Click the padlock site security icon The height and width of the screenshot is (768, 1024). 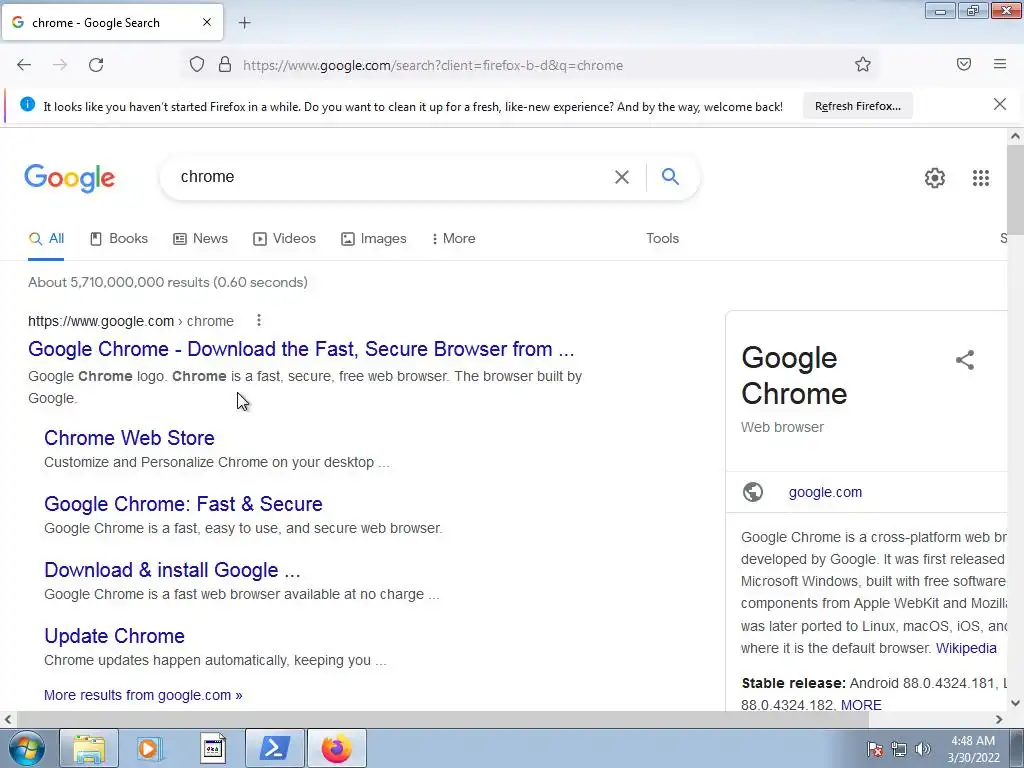225,65
